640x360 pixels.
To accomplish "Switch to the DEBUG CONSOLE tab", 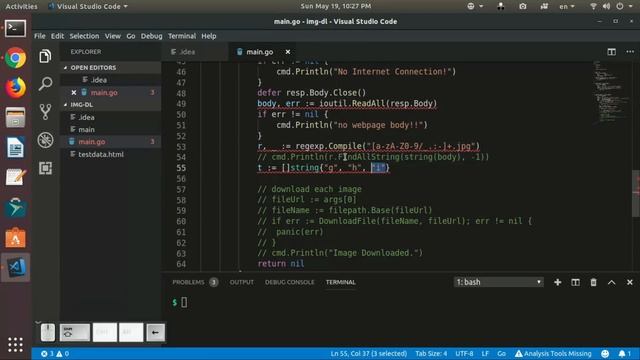I will pos(289,282).
